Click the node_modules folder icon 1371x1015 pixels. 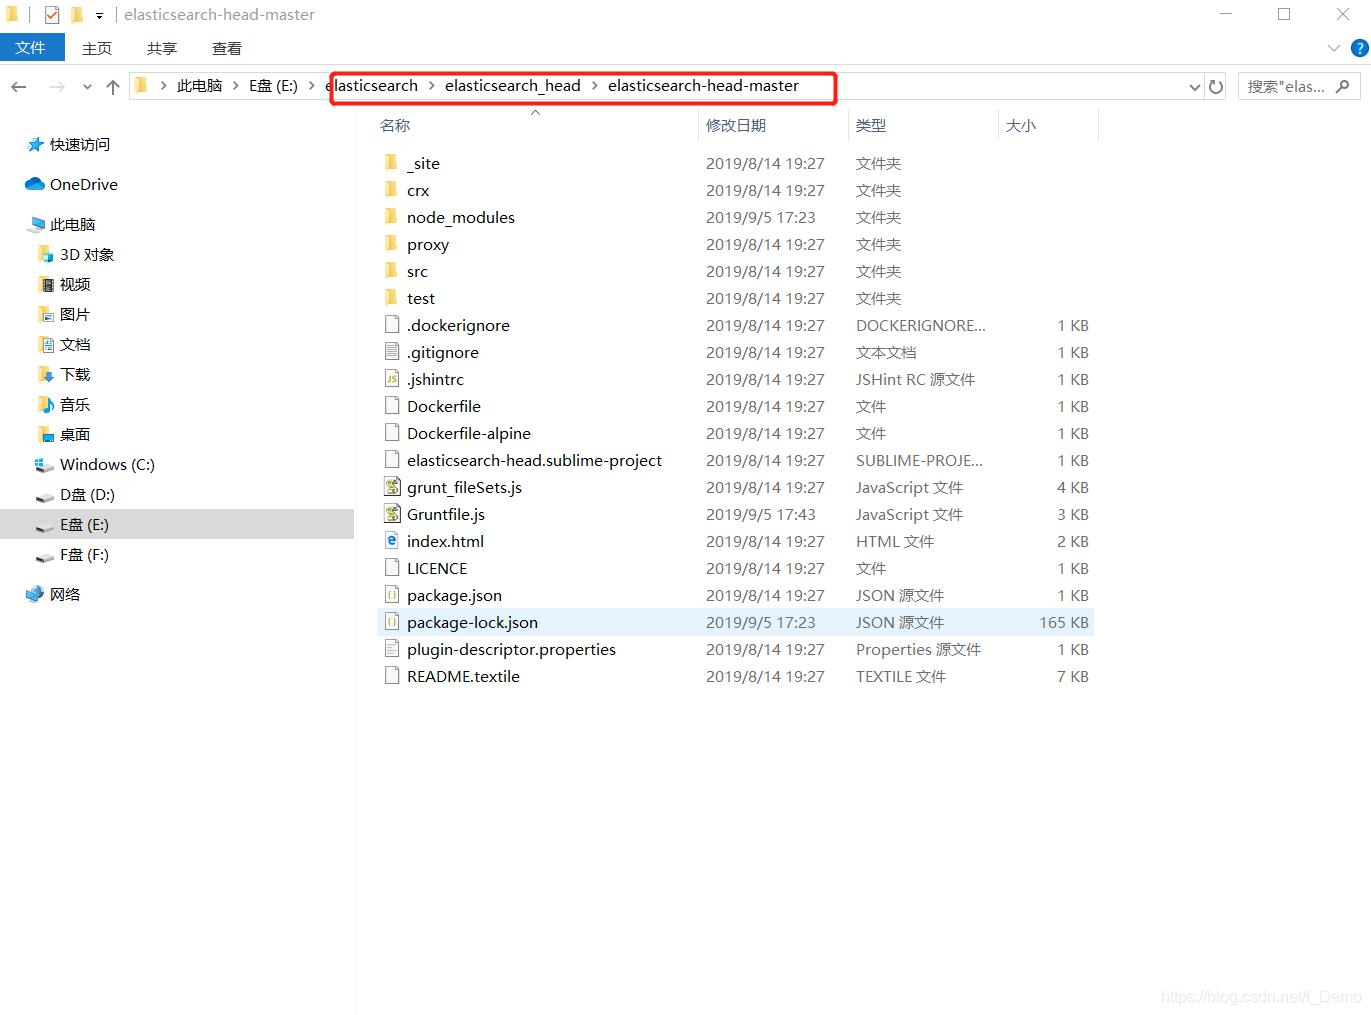point(392,217)
